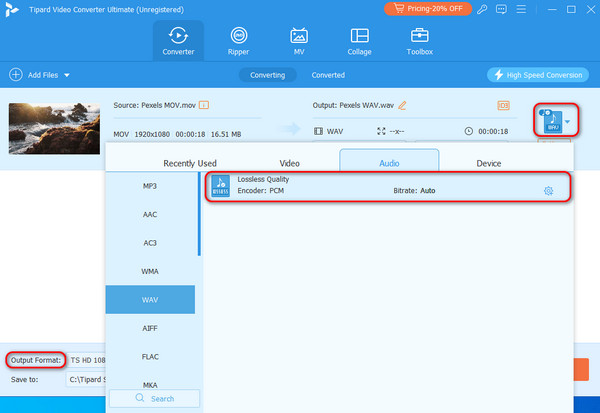Click the search magnifier icon

pyautogui.click(x=140, y=398)
